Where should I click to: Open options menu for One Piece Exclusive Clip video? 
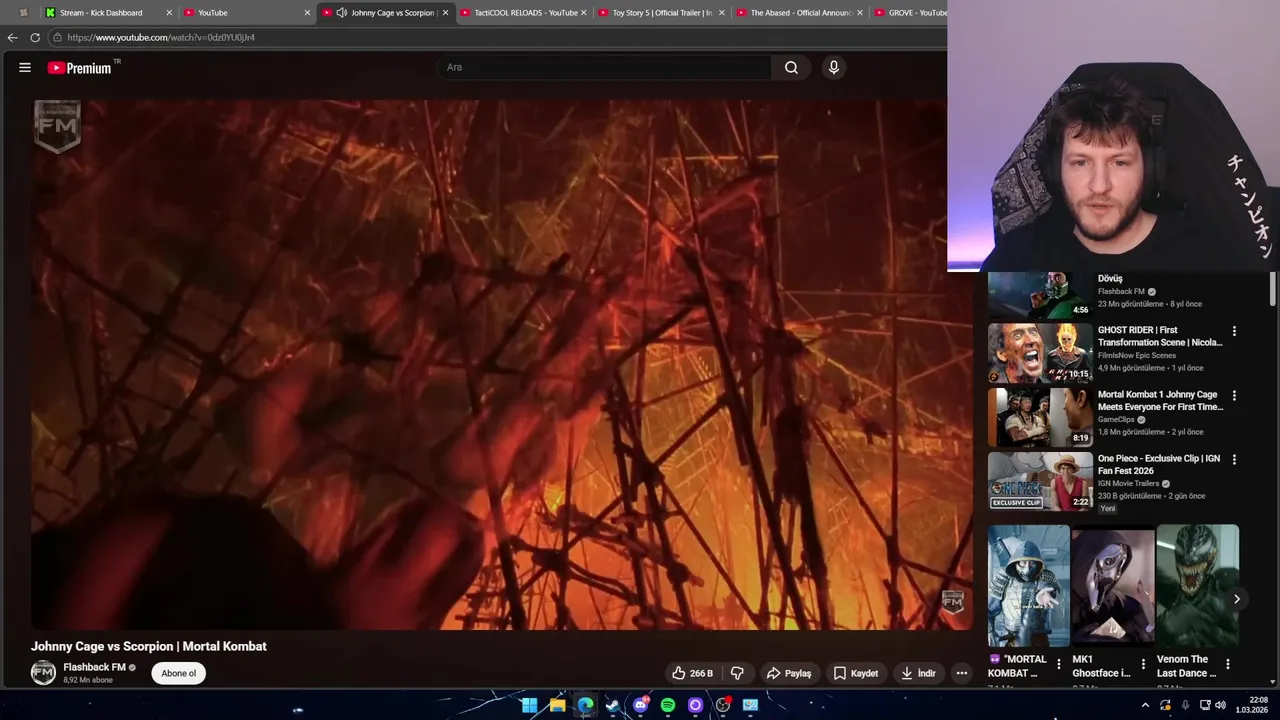[1234, 459]
